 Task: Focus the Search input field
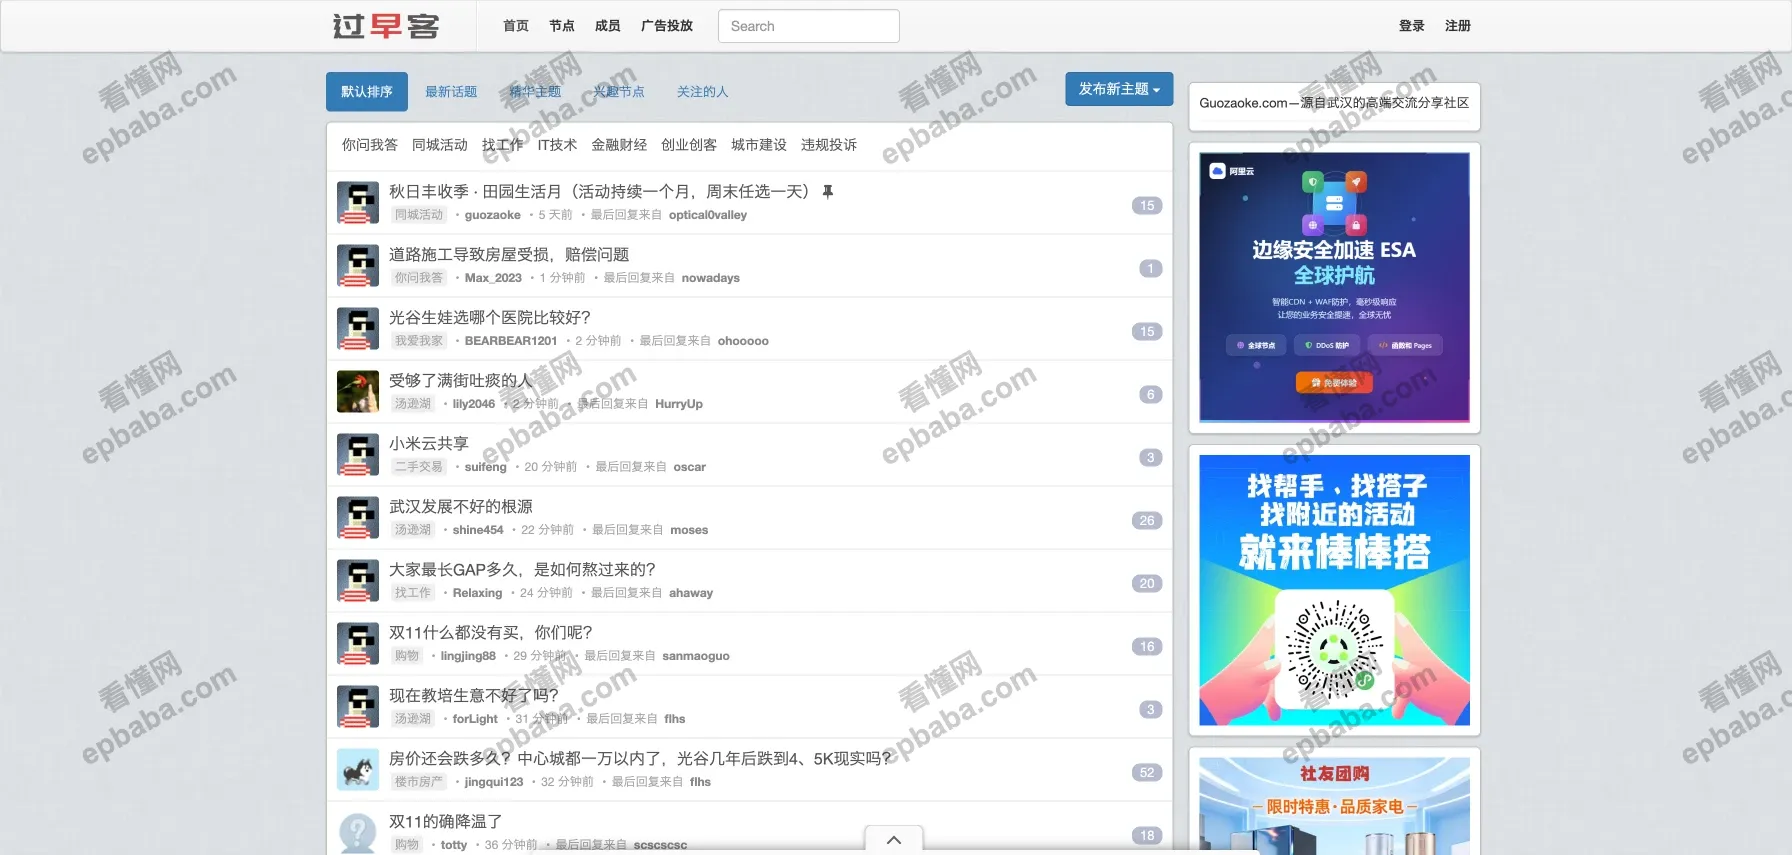(808, 26)
